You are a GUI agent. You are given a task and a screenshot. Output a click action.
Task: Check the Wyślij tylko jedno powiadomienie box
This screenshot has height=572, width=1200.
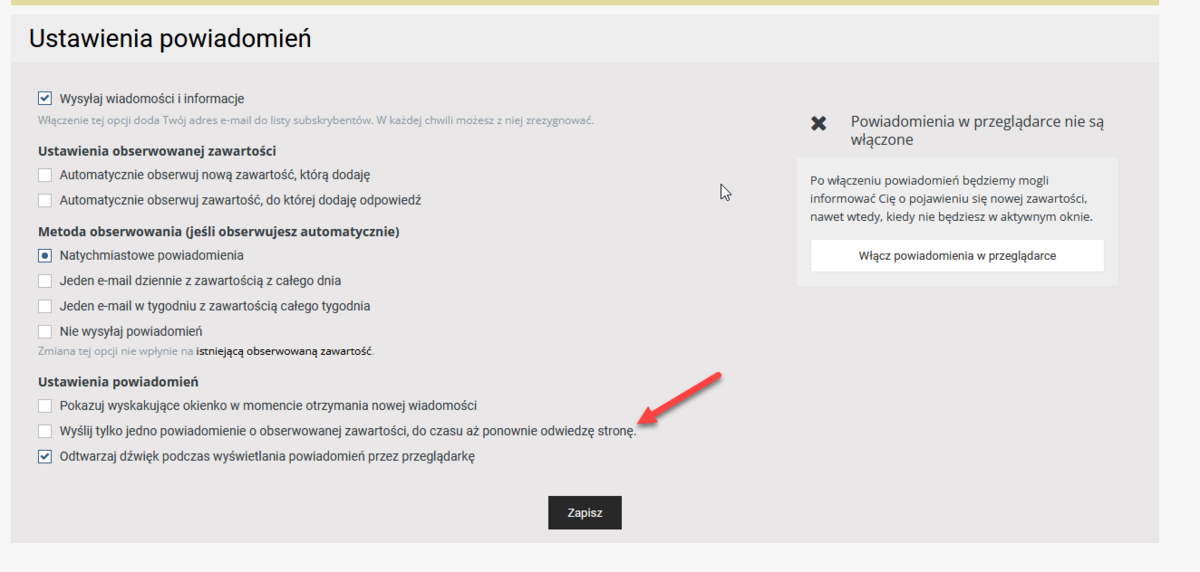click(x=45, y=431)
